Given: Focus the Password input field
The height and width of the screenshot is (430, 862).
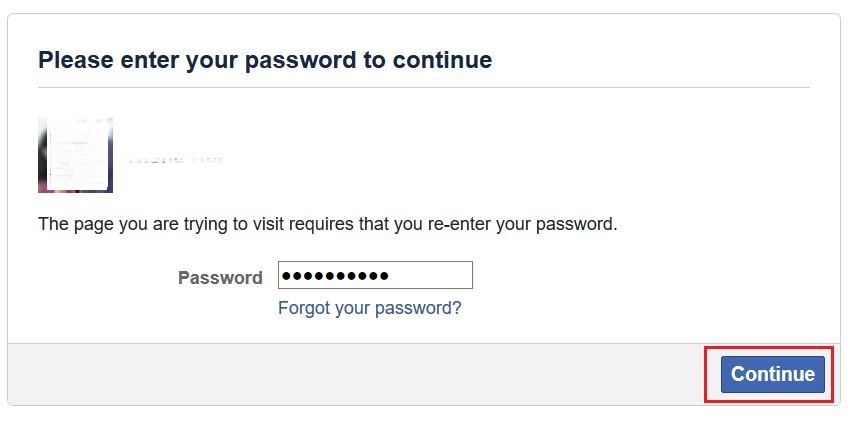Looking at the screenshot, I should point(375,275).
